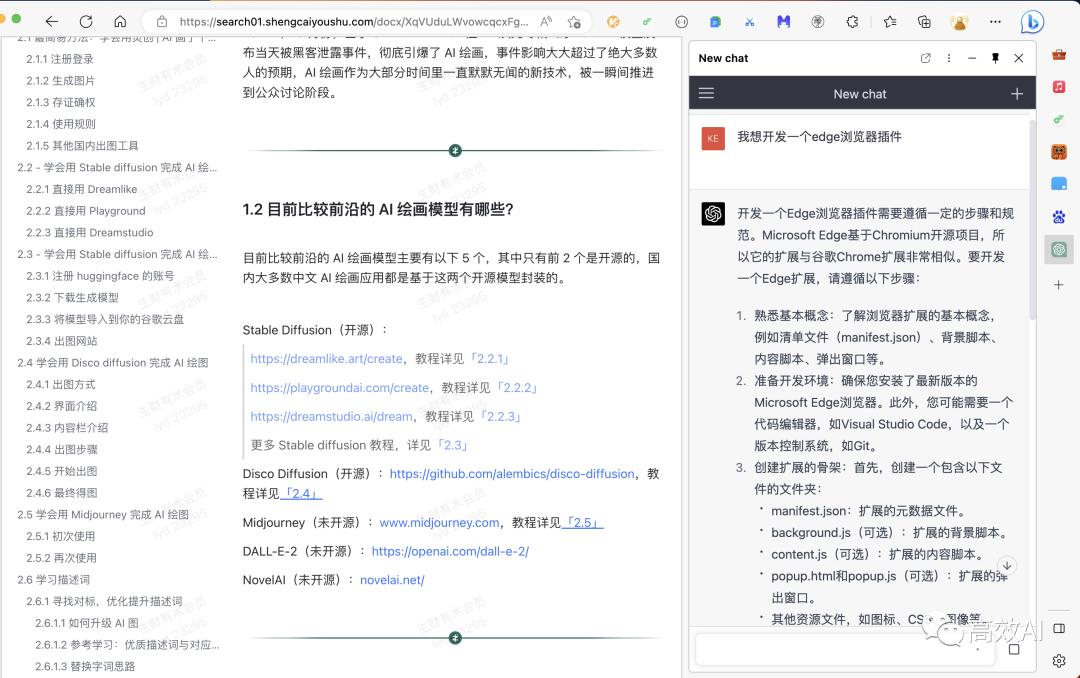Pop out the New chat panel to a window
The image size is (1080, 678).
coord(926,58)
